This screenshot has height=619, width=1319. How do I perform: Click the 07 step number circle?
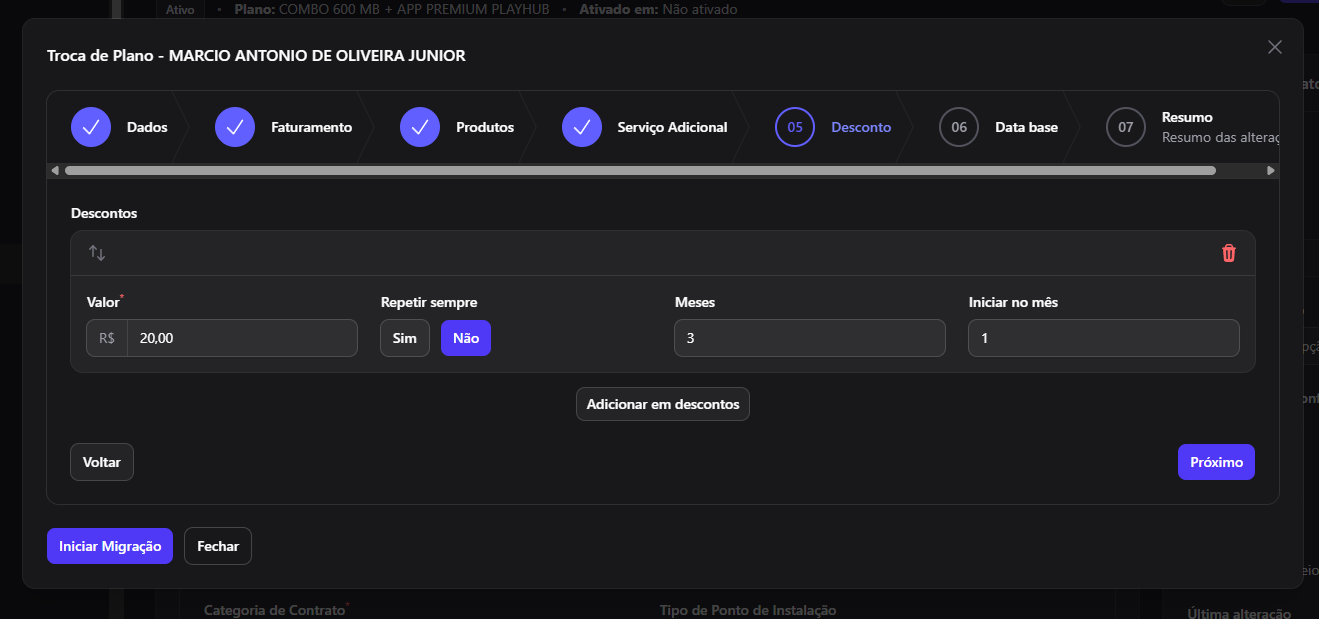(1126, 127)
